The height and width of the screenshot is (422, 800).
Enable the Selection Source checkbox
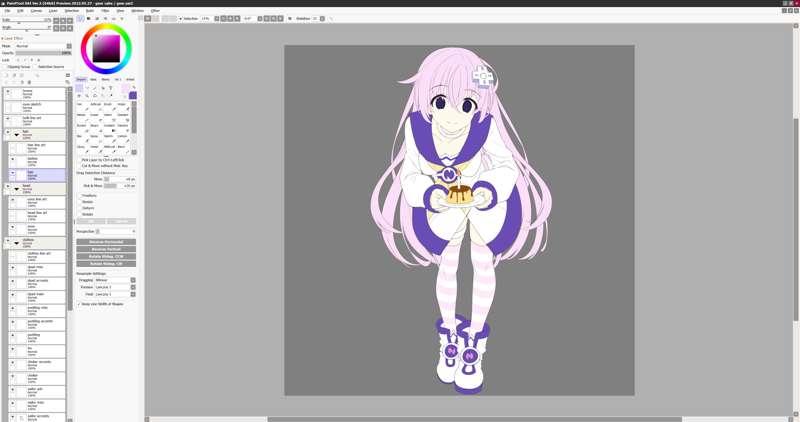point(36,67)
